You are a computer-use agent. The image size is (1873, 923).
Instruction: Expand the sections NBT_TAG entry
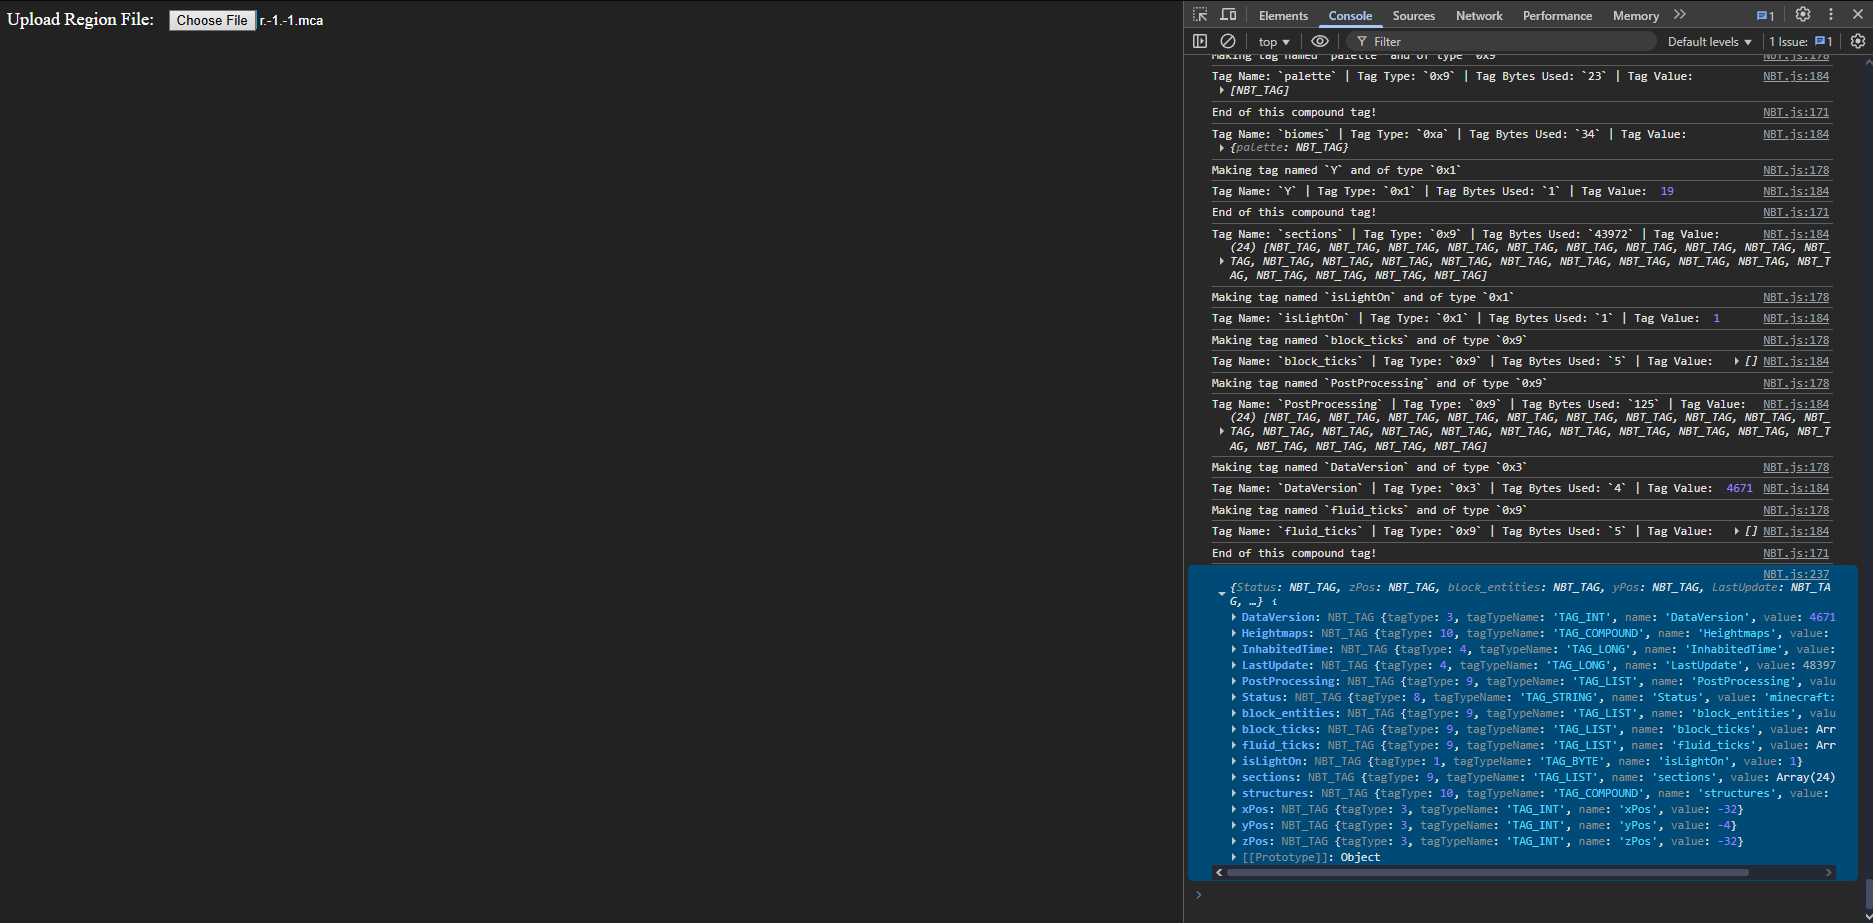[1234, 778]
